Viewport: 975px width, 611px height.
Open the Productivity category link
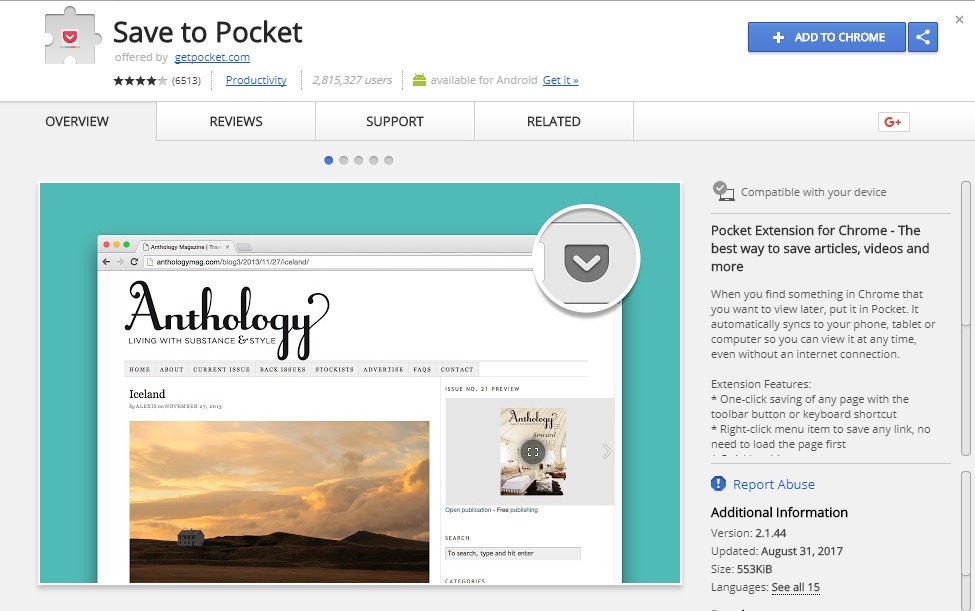click(x=256, y=80)
